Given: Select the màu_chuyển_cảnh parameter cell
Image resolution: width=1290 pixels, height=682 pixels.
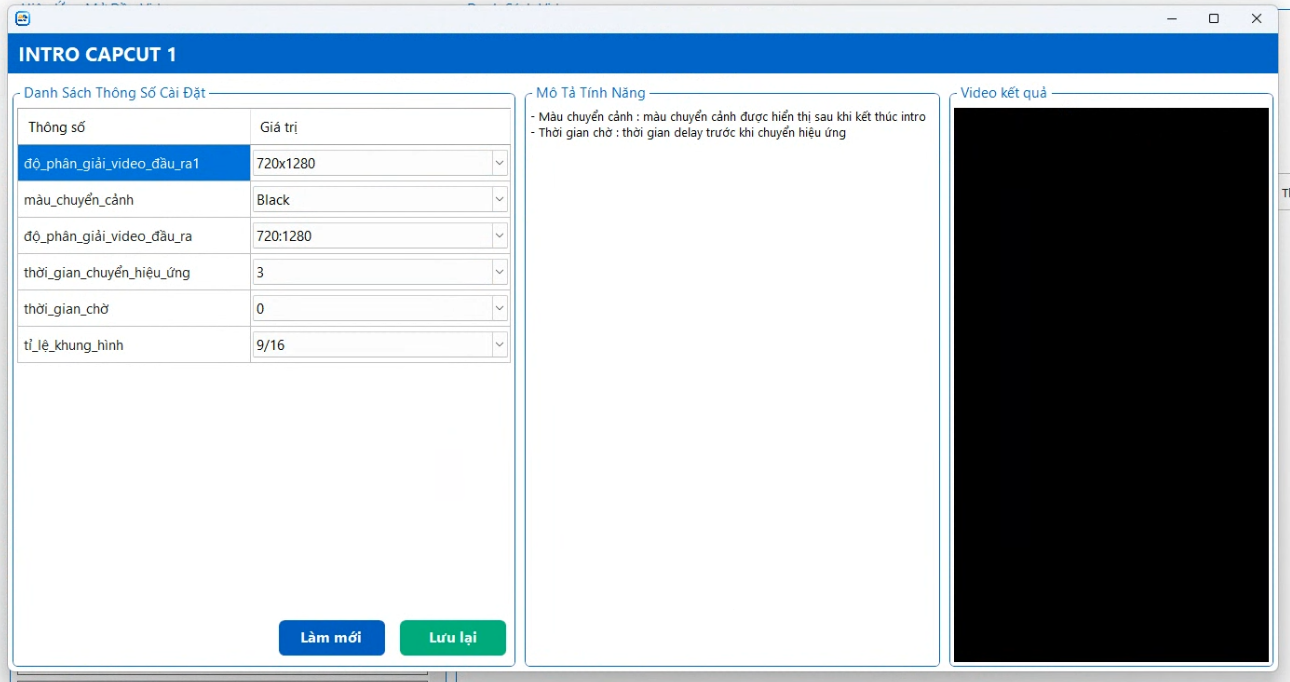Looking at the screenshot, I should (x=134, y=200).
